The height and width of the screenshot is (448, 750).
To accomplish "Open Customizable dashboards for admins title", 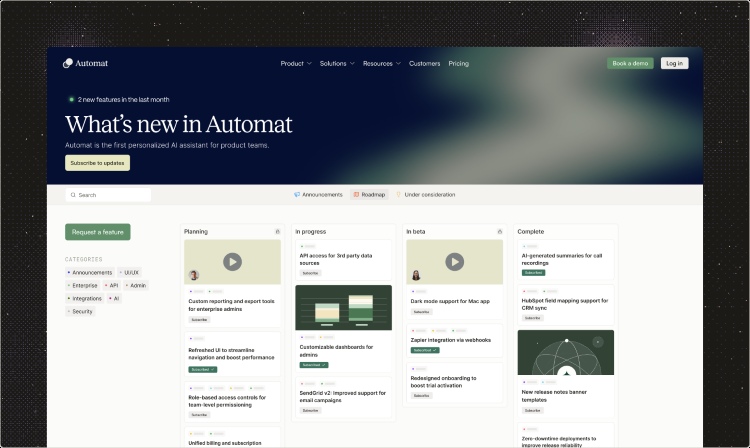I will [336, 351].
